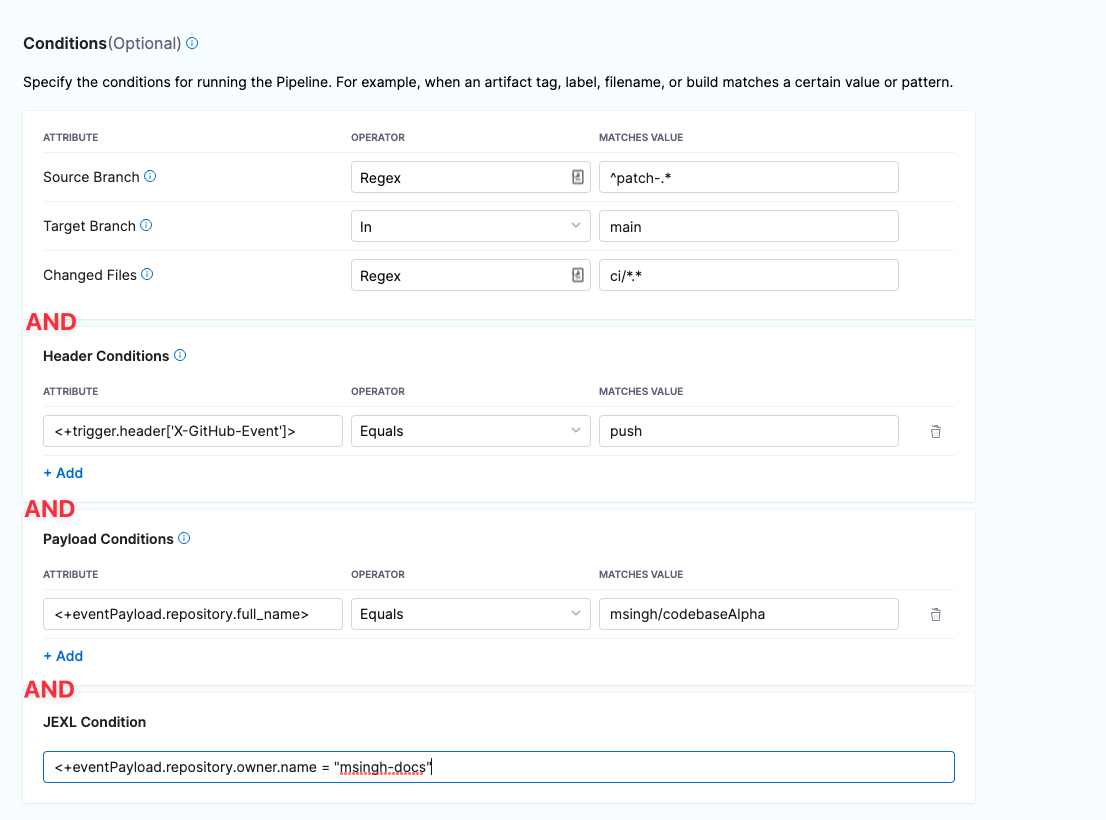
Task: Click + Add under Header Conditions
Action: pos(63,473)
